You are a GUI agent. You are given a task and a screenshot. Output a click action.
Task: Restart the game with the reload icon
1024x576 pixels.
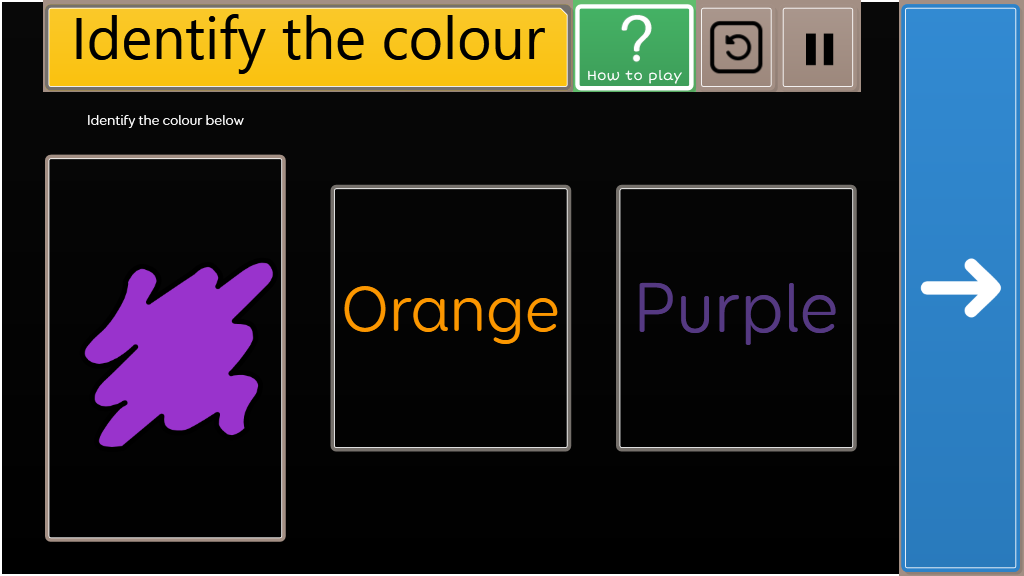click(736, 47)
